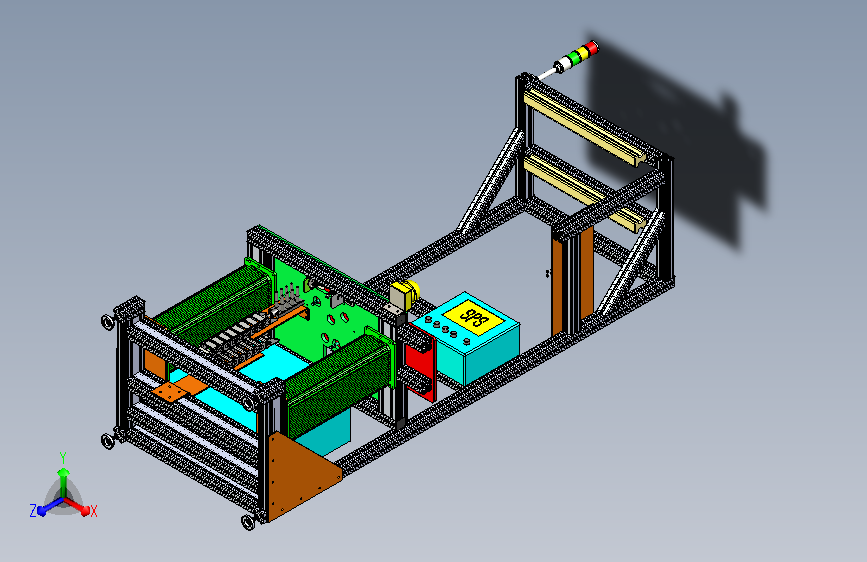Select the upper beige DIN rail on rear frame
The height and width of the screenshot is (562, 867).
point(584,126)
